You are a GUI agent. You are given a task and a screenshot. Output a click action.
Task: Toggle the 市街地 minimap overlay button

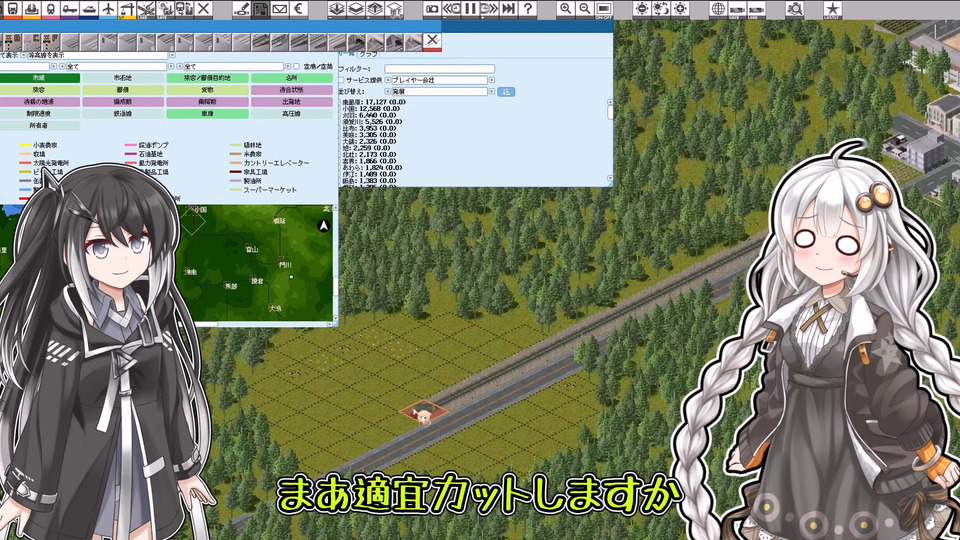coord(123,78)
